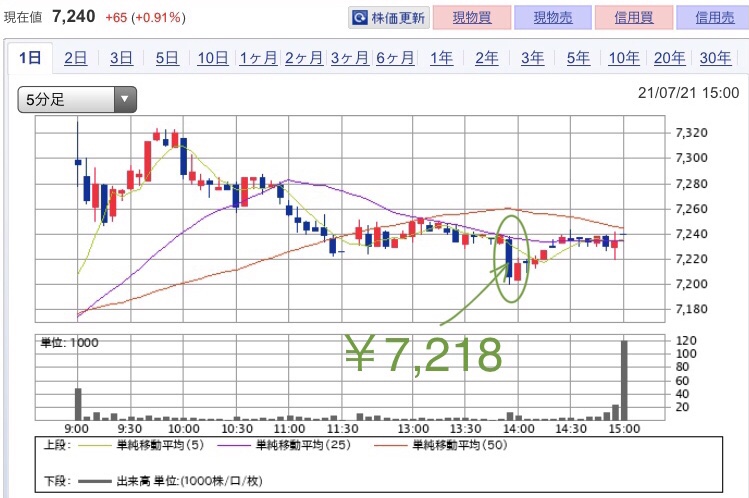Switch to the 2年 chart tab
Viewport: 749px width, 498px height.
(x=487, y=58)
